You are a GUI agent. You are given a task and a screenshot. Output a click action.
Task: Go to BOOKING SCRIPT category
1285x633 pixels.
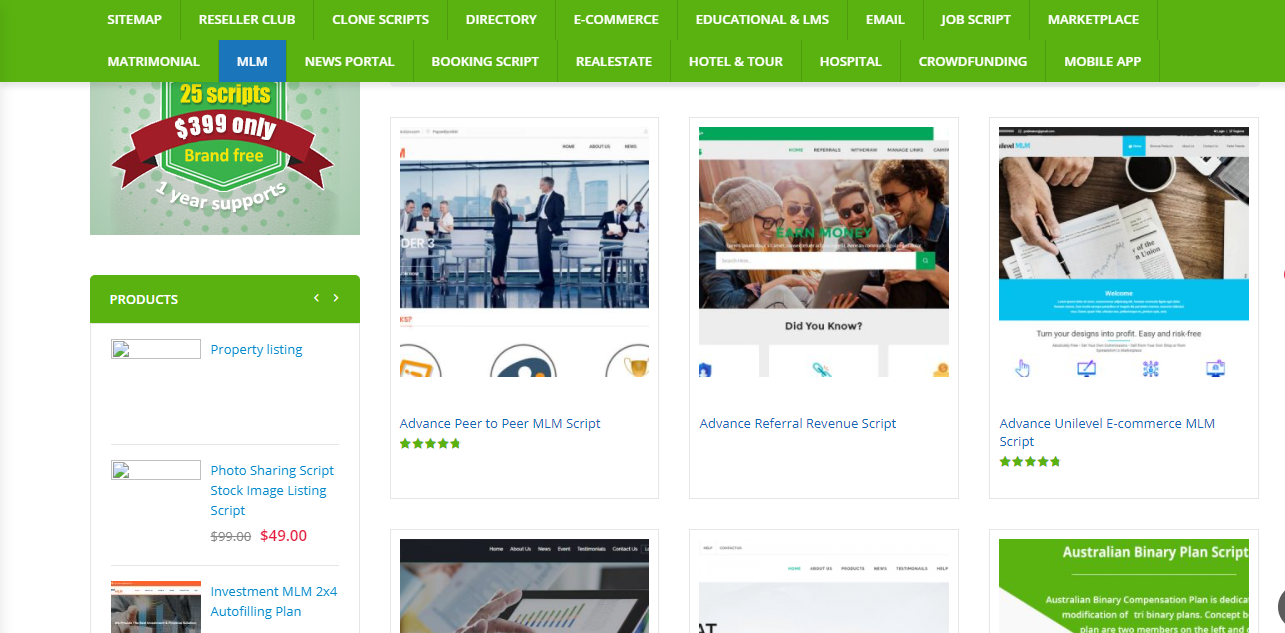pyautogui.click(x=485, y=61)
